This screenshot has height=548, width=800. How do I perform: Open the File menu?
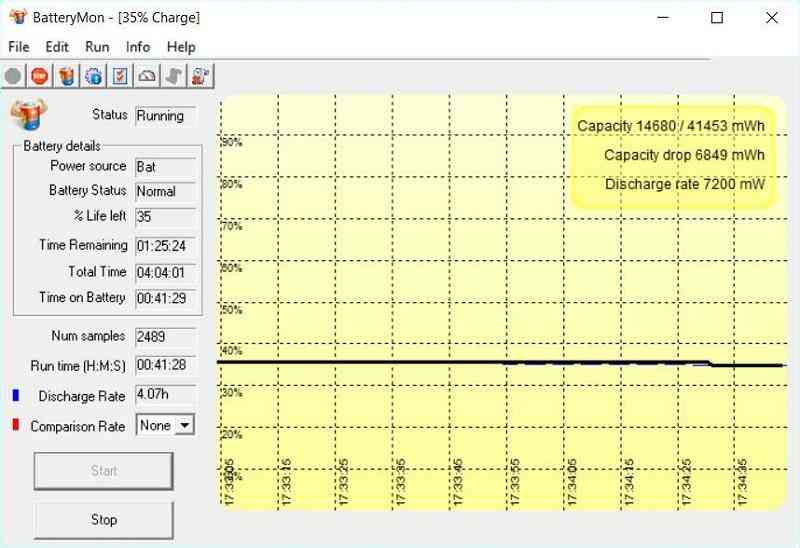19,47
